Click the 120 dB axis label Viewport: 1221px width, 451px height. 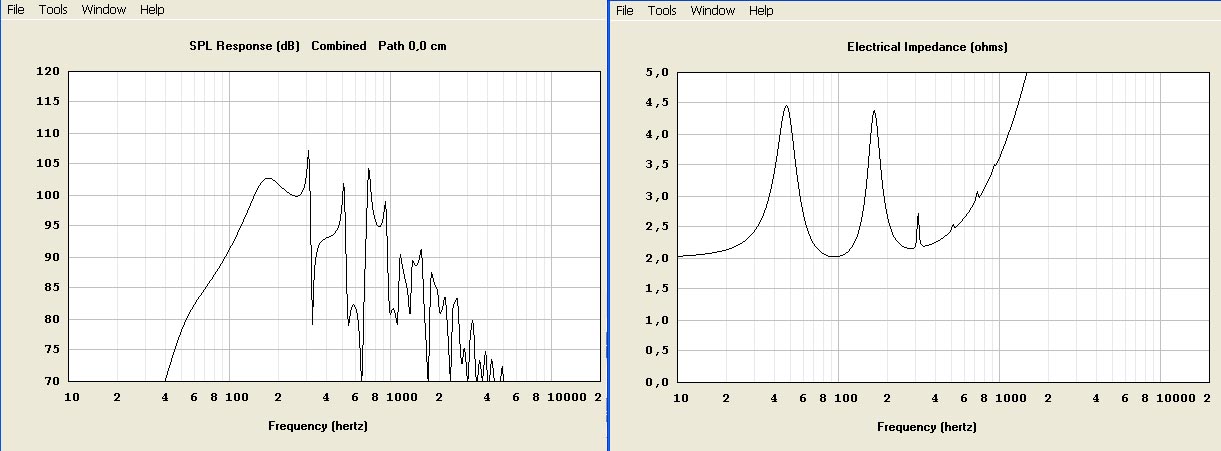tap(49, 72)
